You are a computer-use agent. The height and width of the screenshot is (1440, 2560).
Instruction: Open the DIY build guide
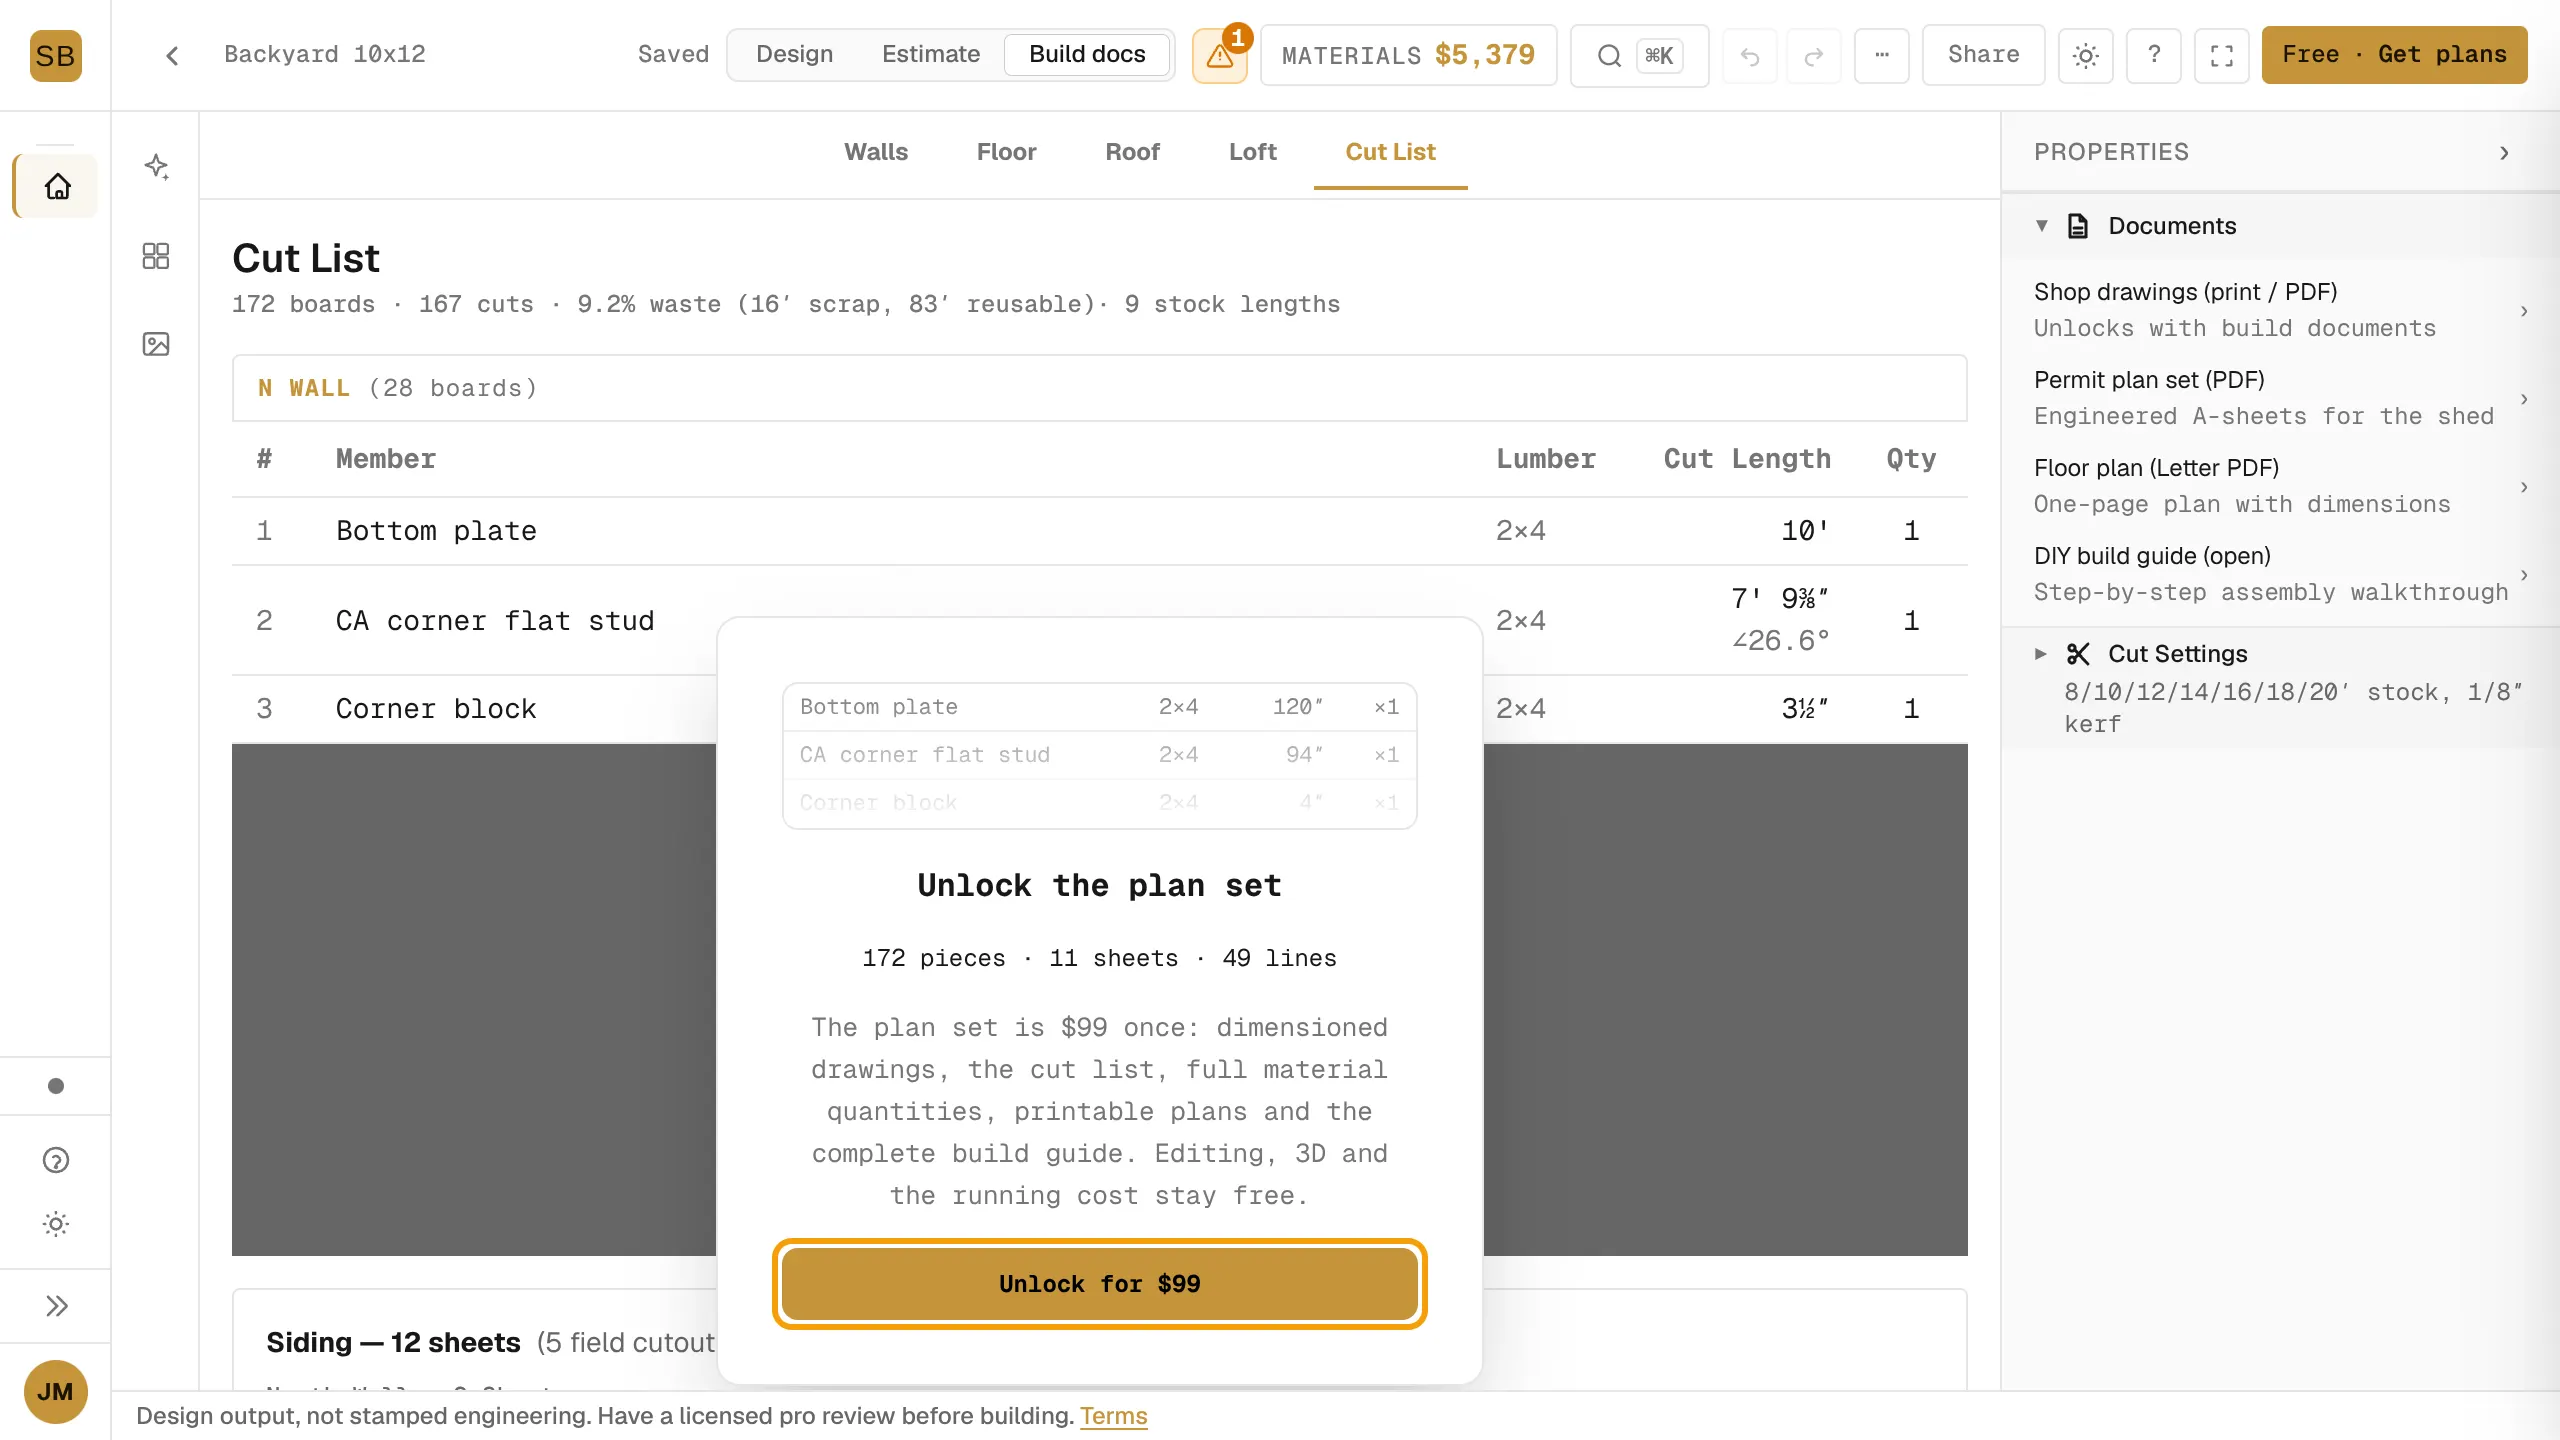(2280, 574)
